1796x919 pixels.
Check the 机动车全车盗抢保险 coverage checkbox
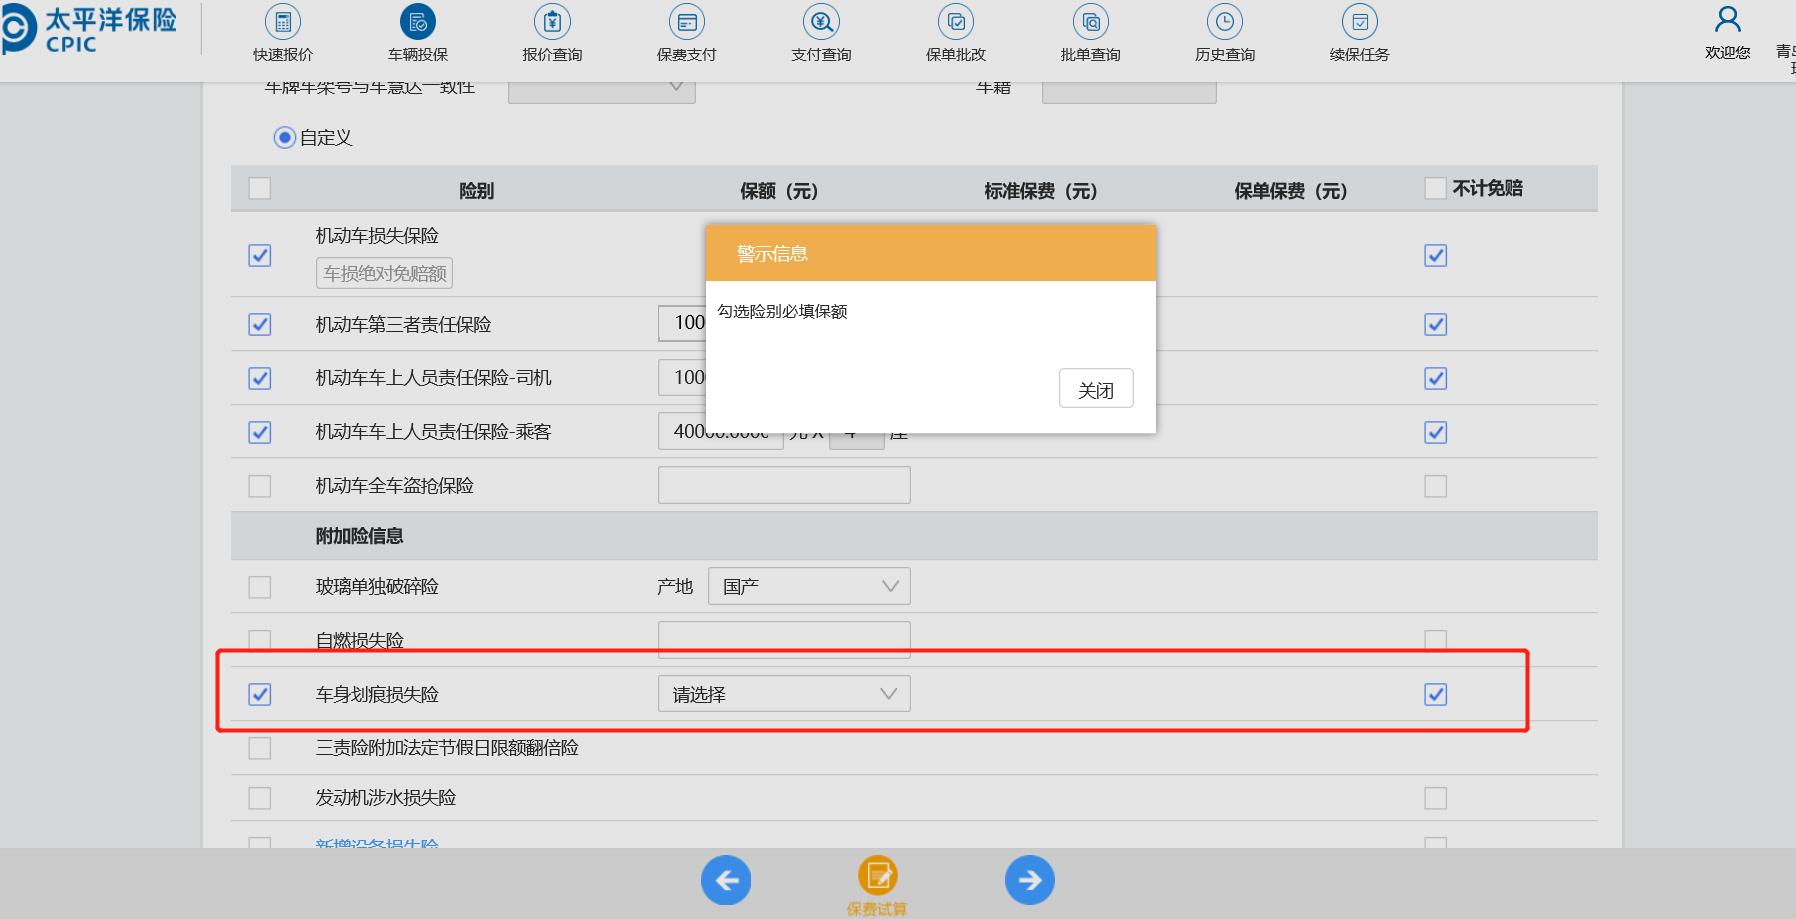tap(260, 486)
